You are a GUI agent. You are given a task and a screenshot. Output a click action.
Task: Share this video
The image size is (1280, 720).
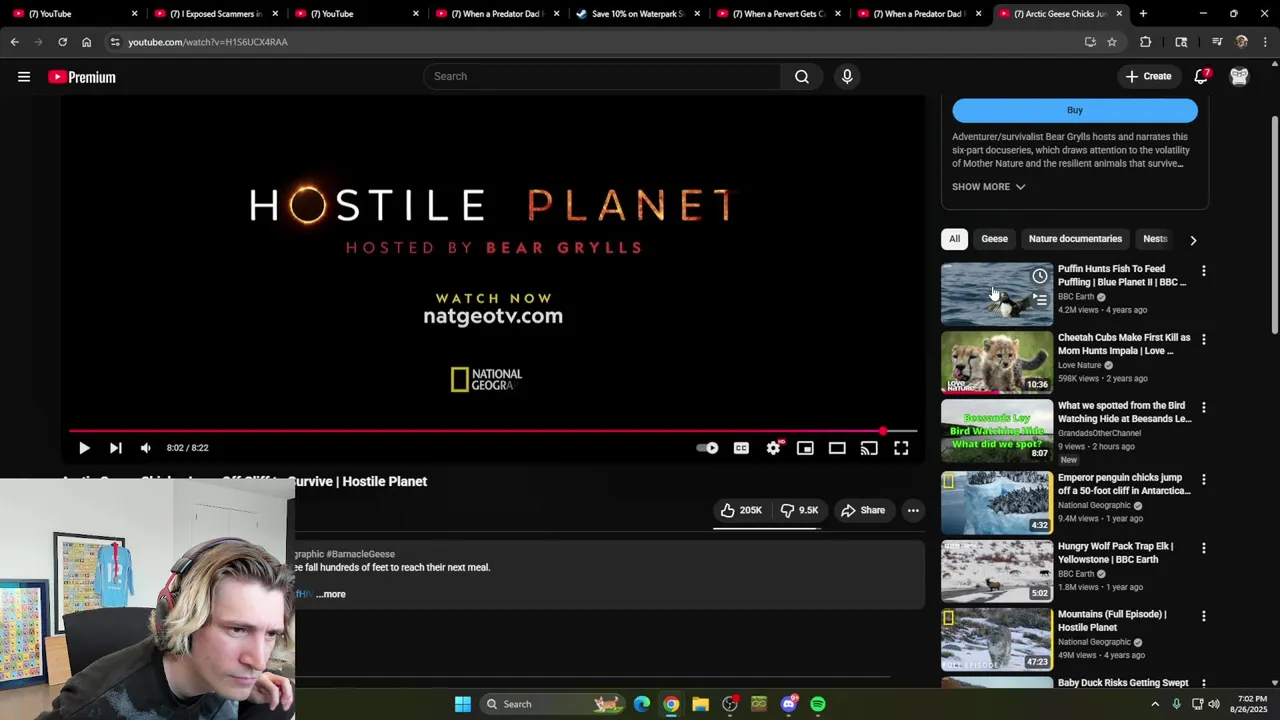pyautogui.click(x=863, y=510)
